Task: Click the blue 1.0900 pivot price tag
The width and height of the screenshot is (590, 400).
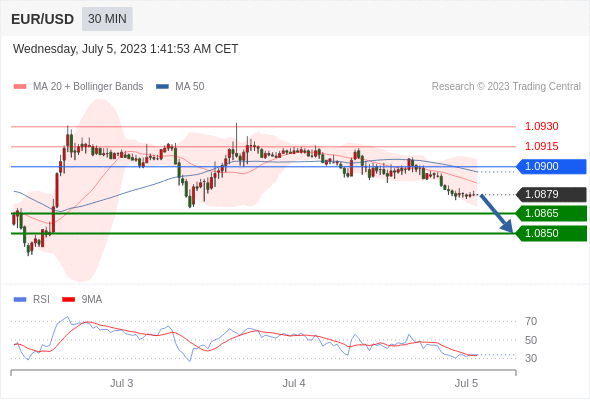Action: (x=551, y=166)
